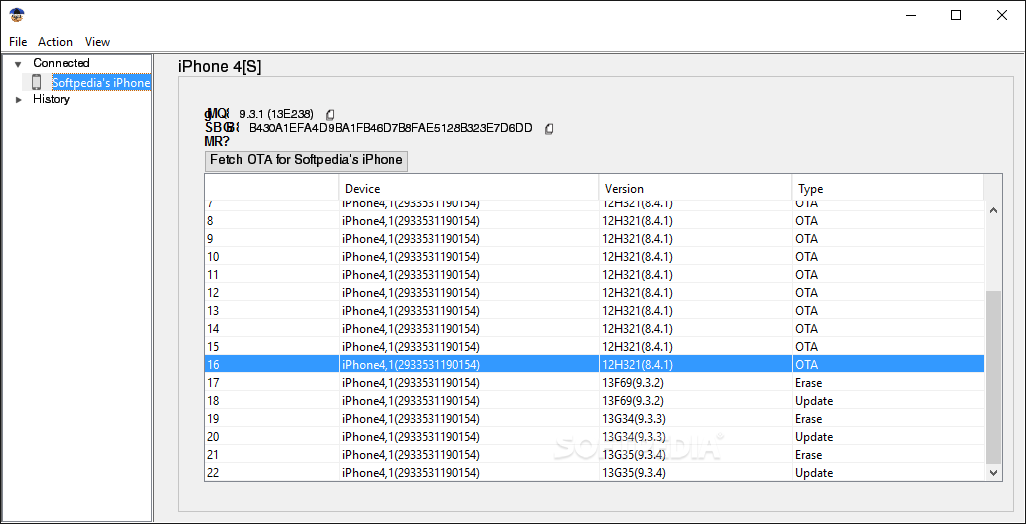
Task: Open the View menu
Action: pyautogui.click(x=97, y=42)
